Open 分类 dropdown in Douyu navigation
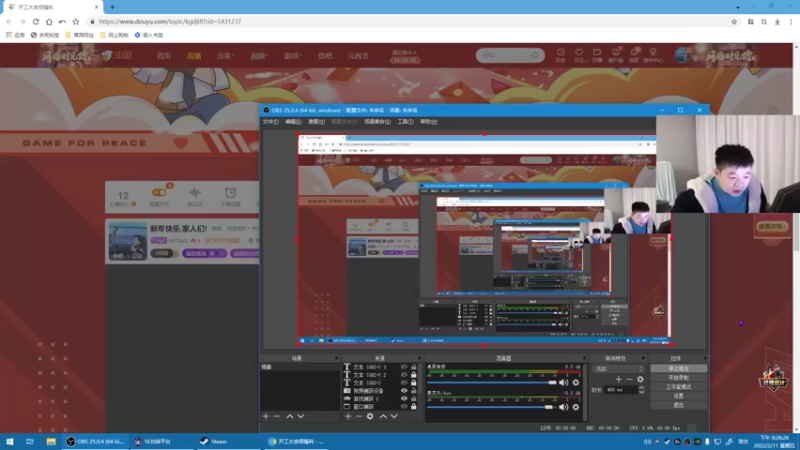 point(225,56)
